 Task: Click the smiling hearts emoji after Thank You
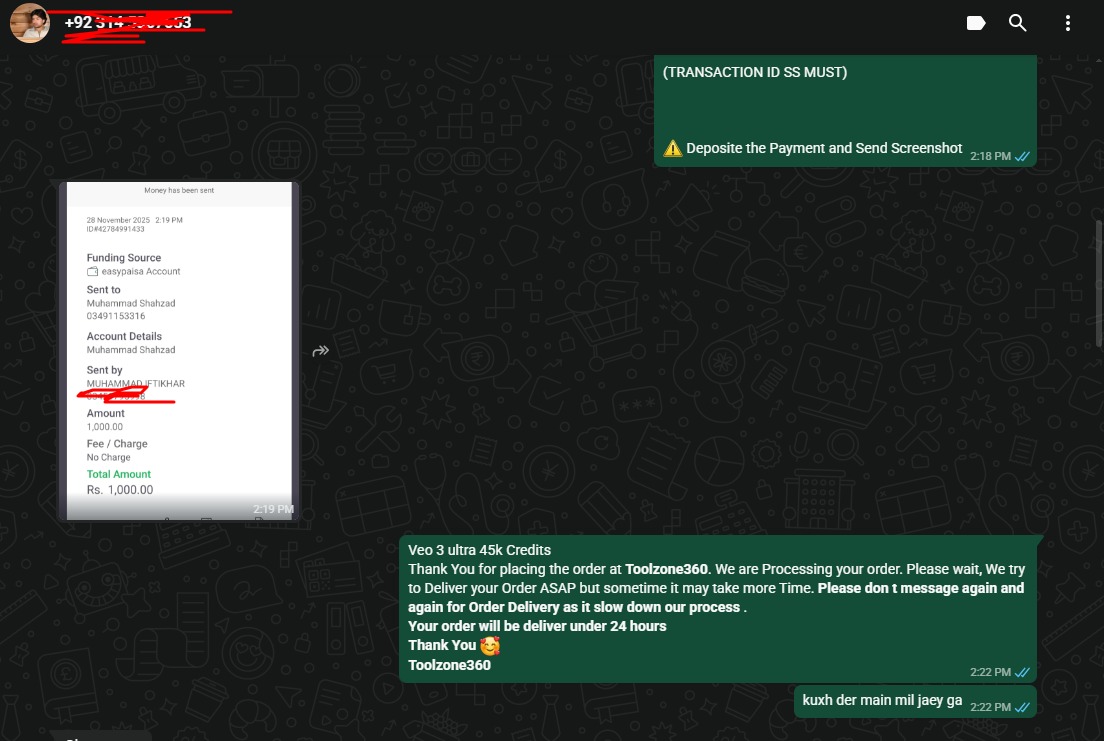[x=490, y=646]
